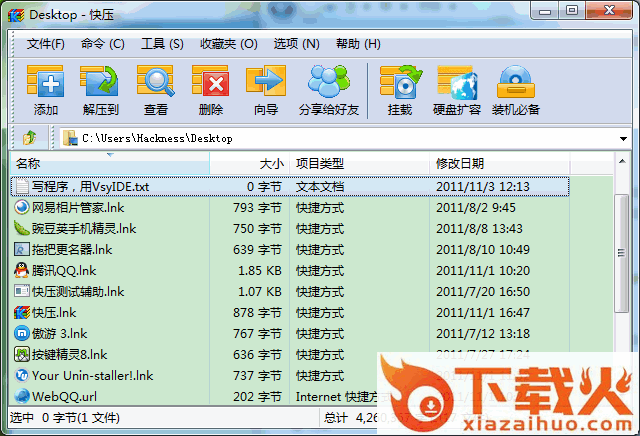The image size is (640, 436).
Task: Click the 拖把更名器.lnk file icon
Action: [21, 249]
